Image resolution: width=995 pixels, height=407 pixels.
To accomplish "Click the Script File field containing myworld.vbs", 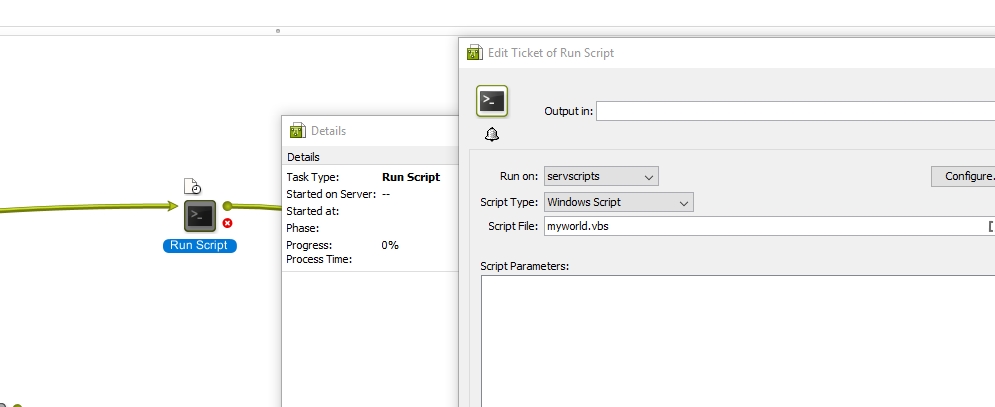I will [764, 227].
